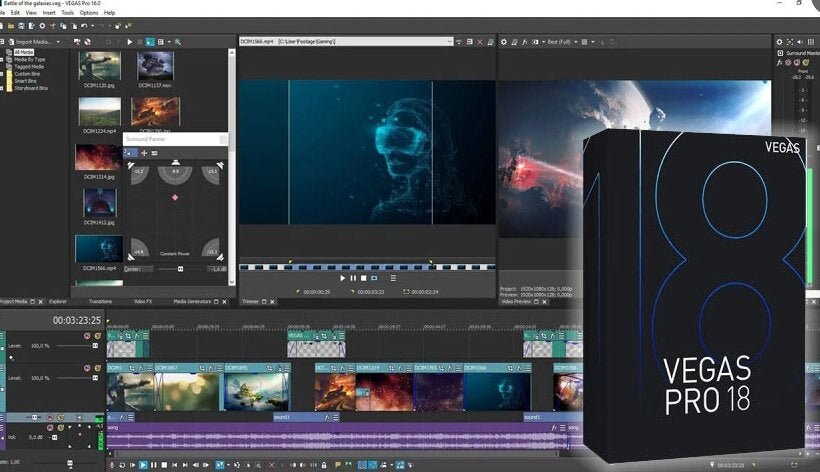Click the Paste icon in main toolbar
820x472 pixels.
click(x=74, y=26)
